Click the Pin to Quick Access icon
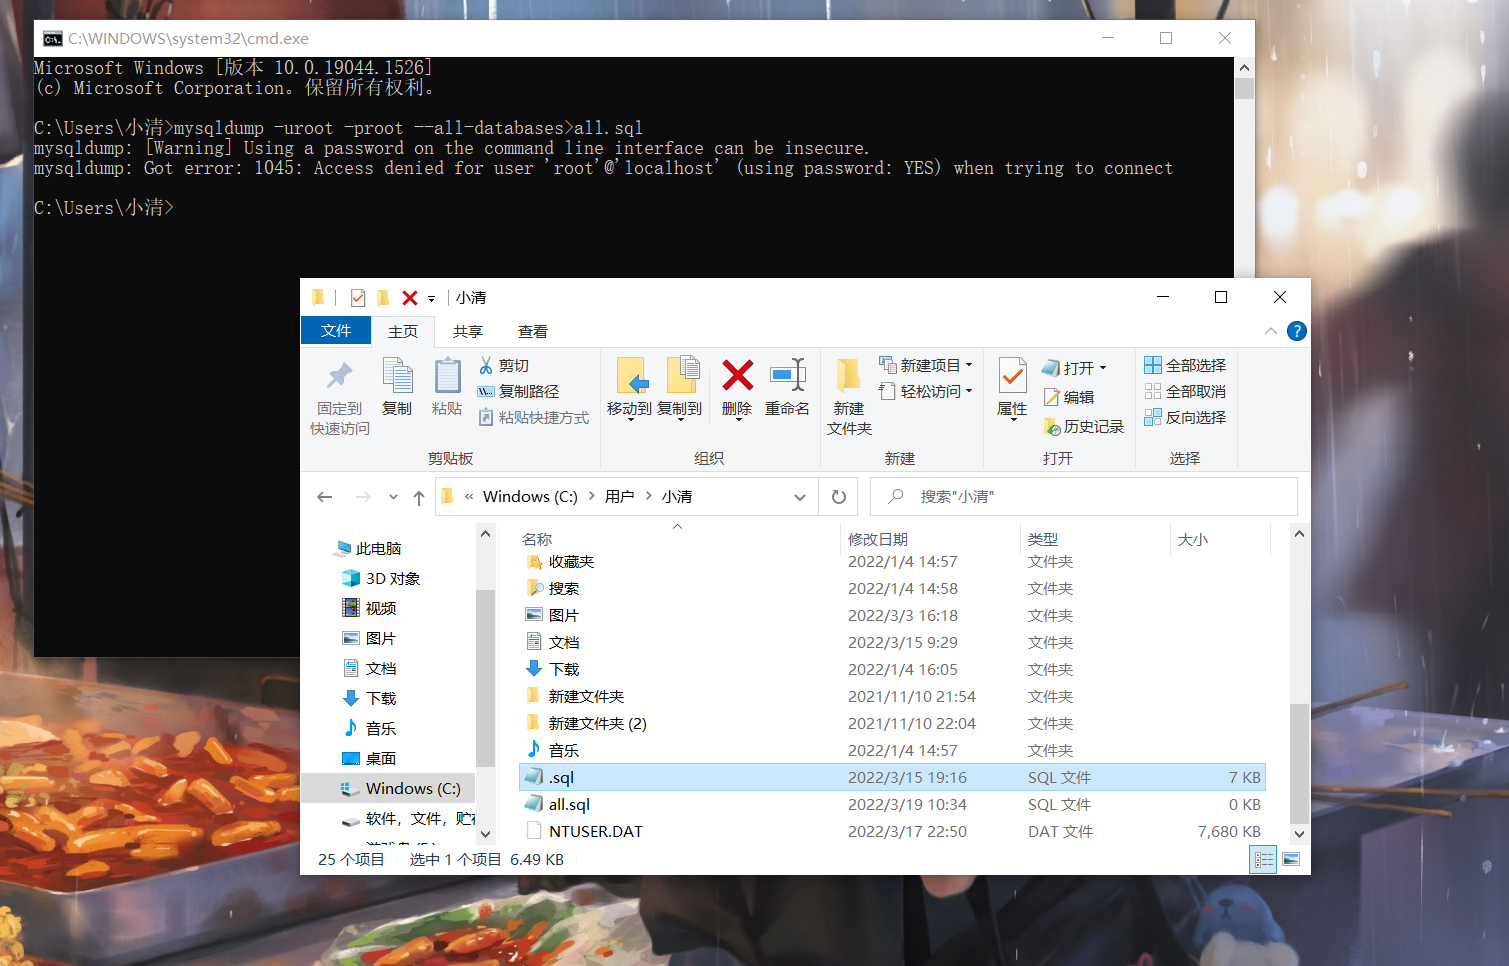The width and height of the screenshot is (1509, 966). (339, 376)
